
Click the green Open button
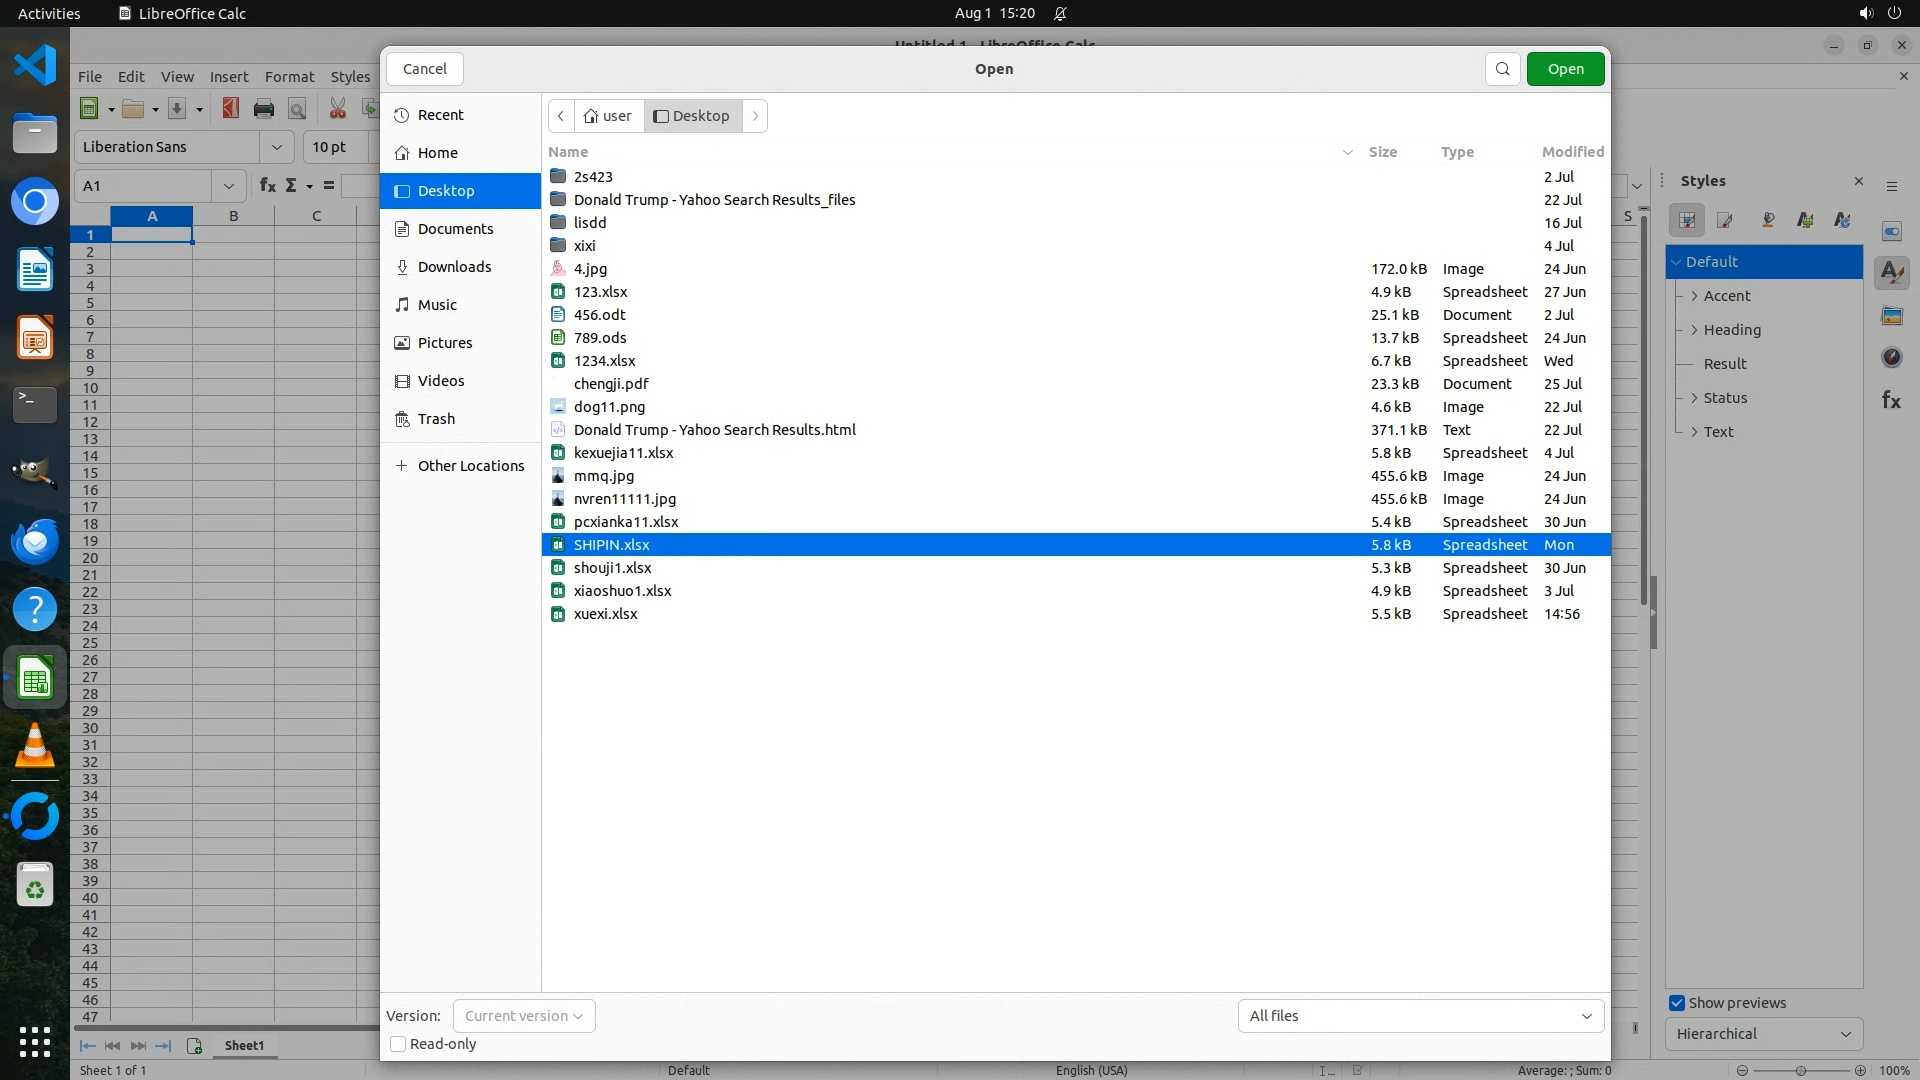pyautogui.click(x=1565, y=69)
